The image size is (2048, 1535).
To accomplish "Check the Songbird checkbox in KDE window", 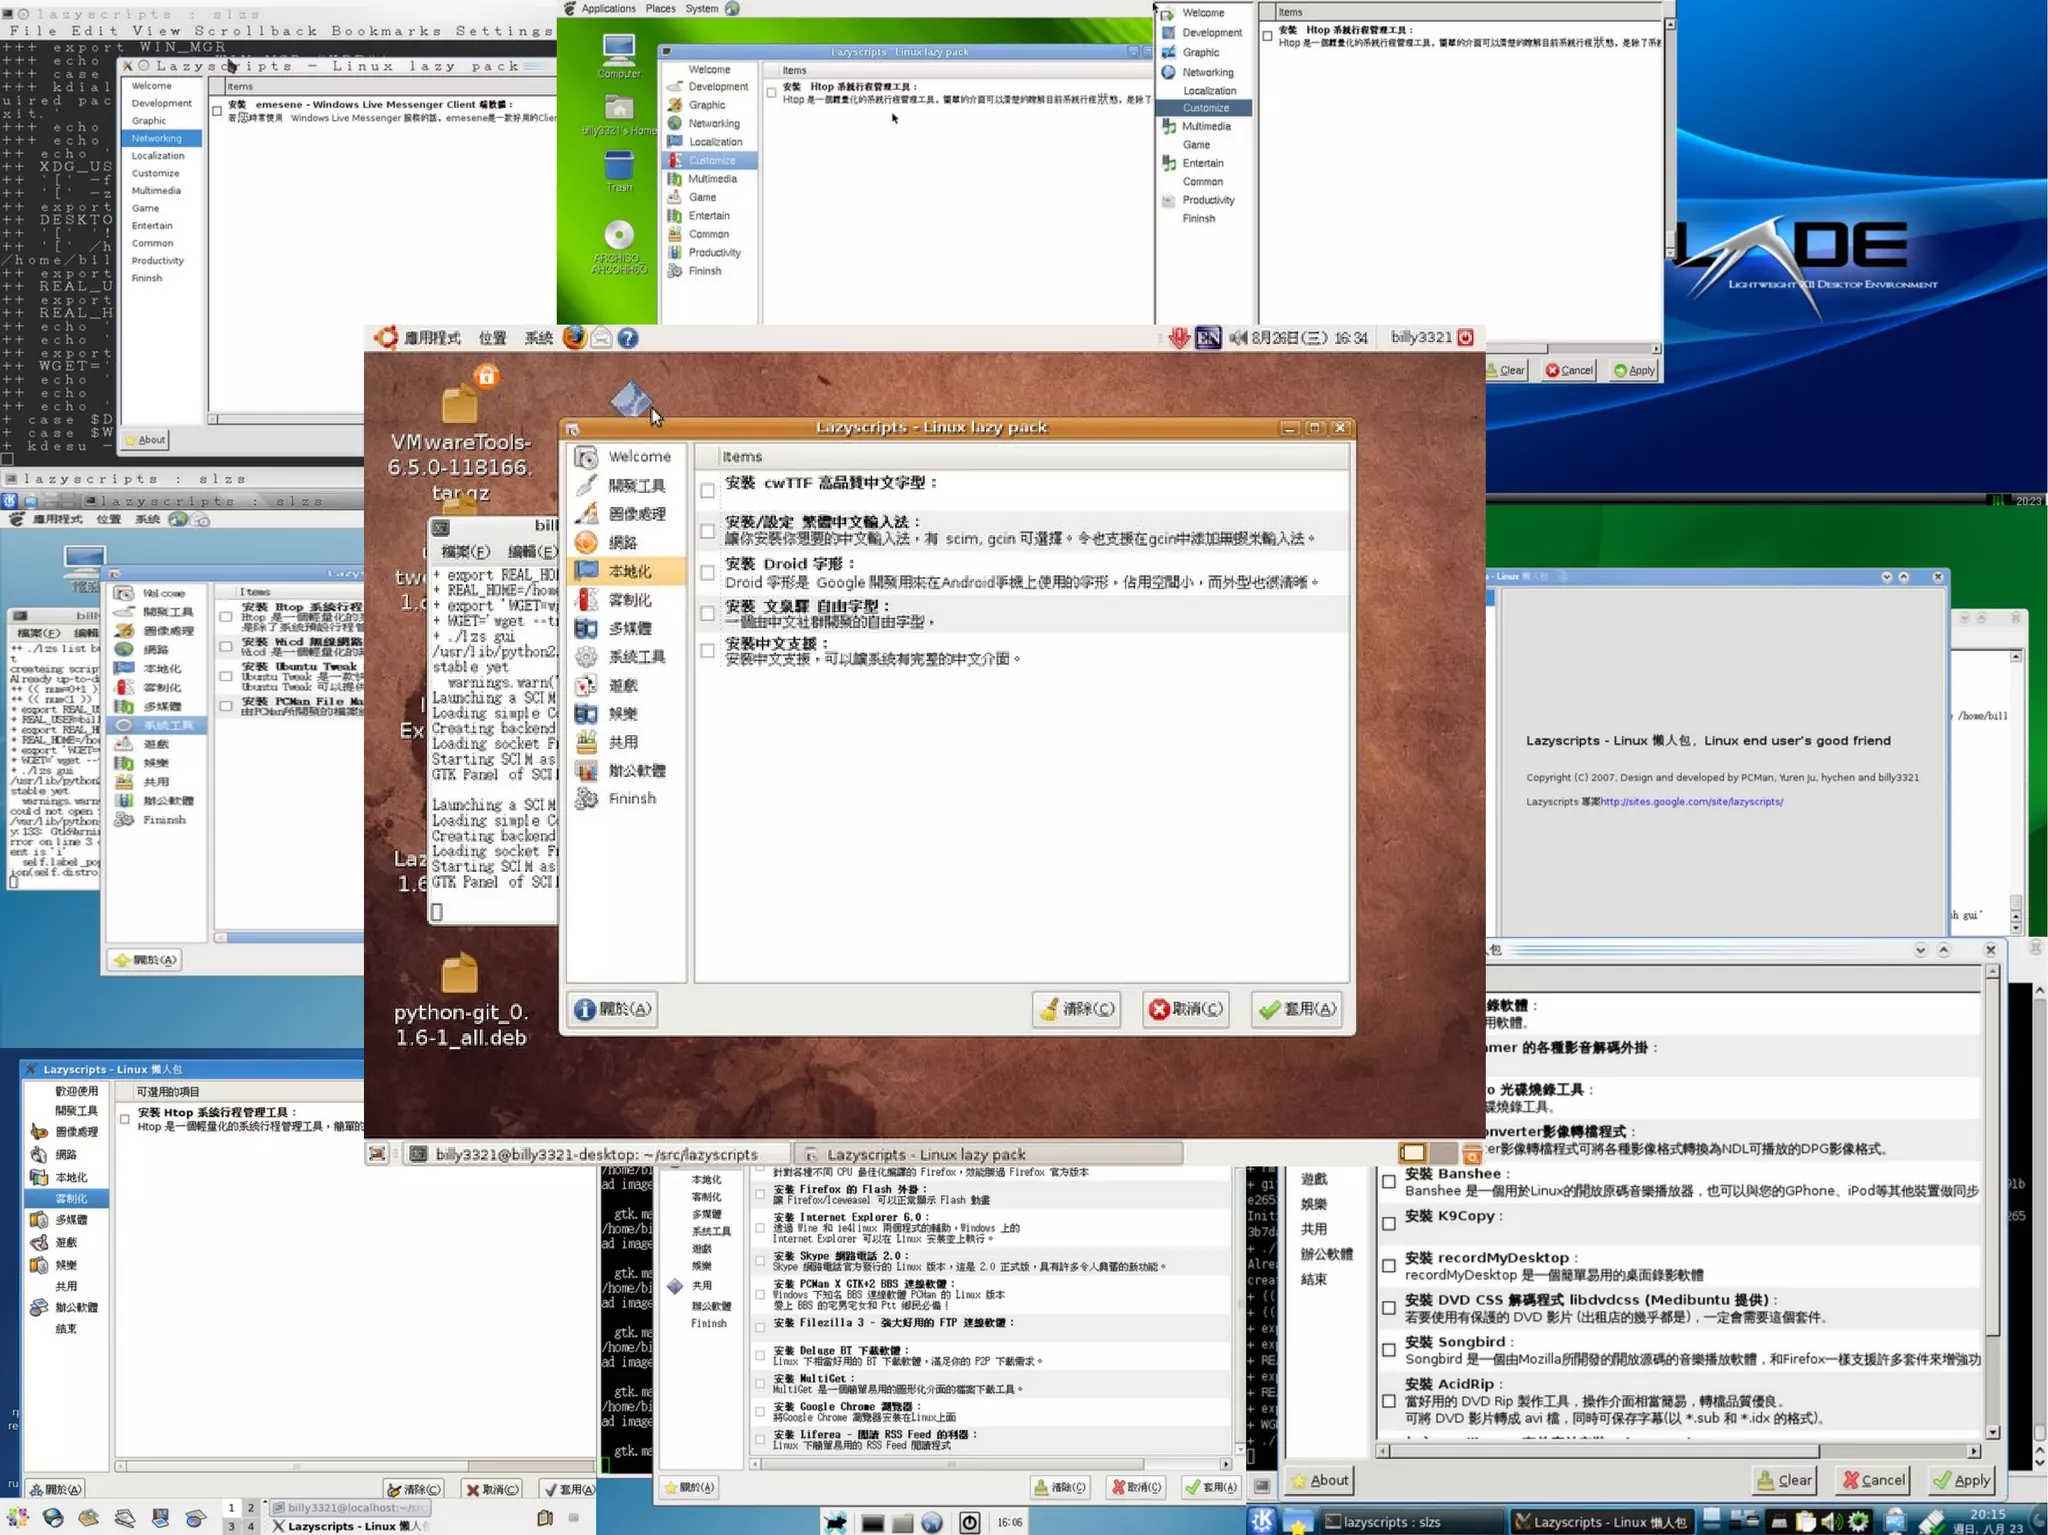I will [x=1389, y=1349].
